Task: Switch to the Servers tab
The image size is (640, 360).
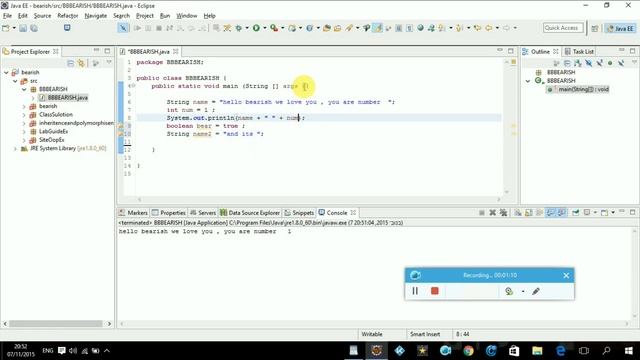Action: [x=203, y=213]
